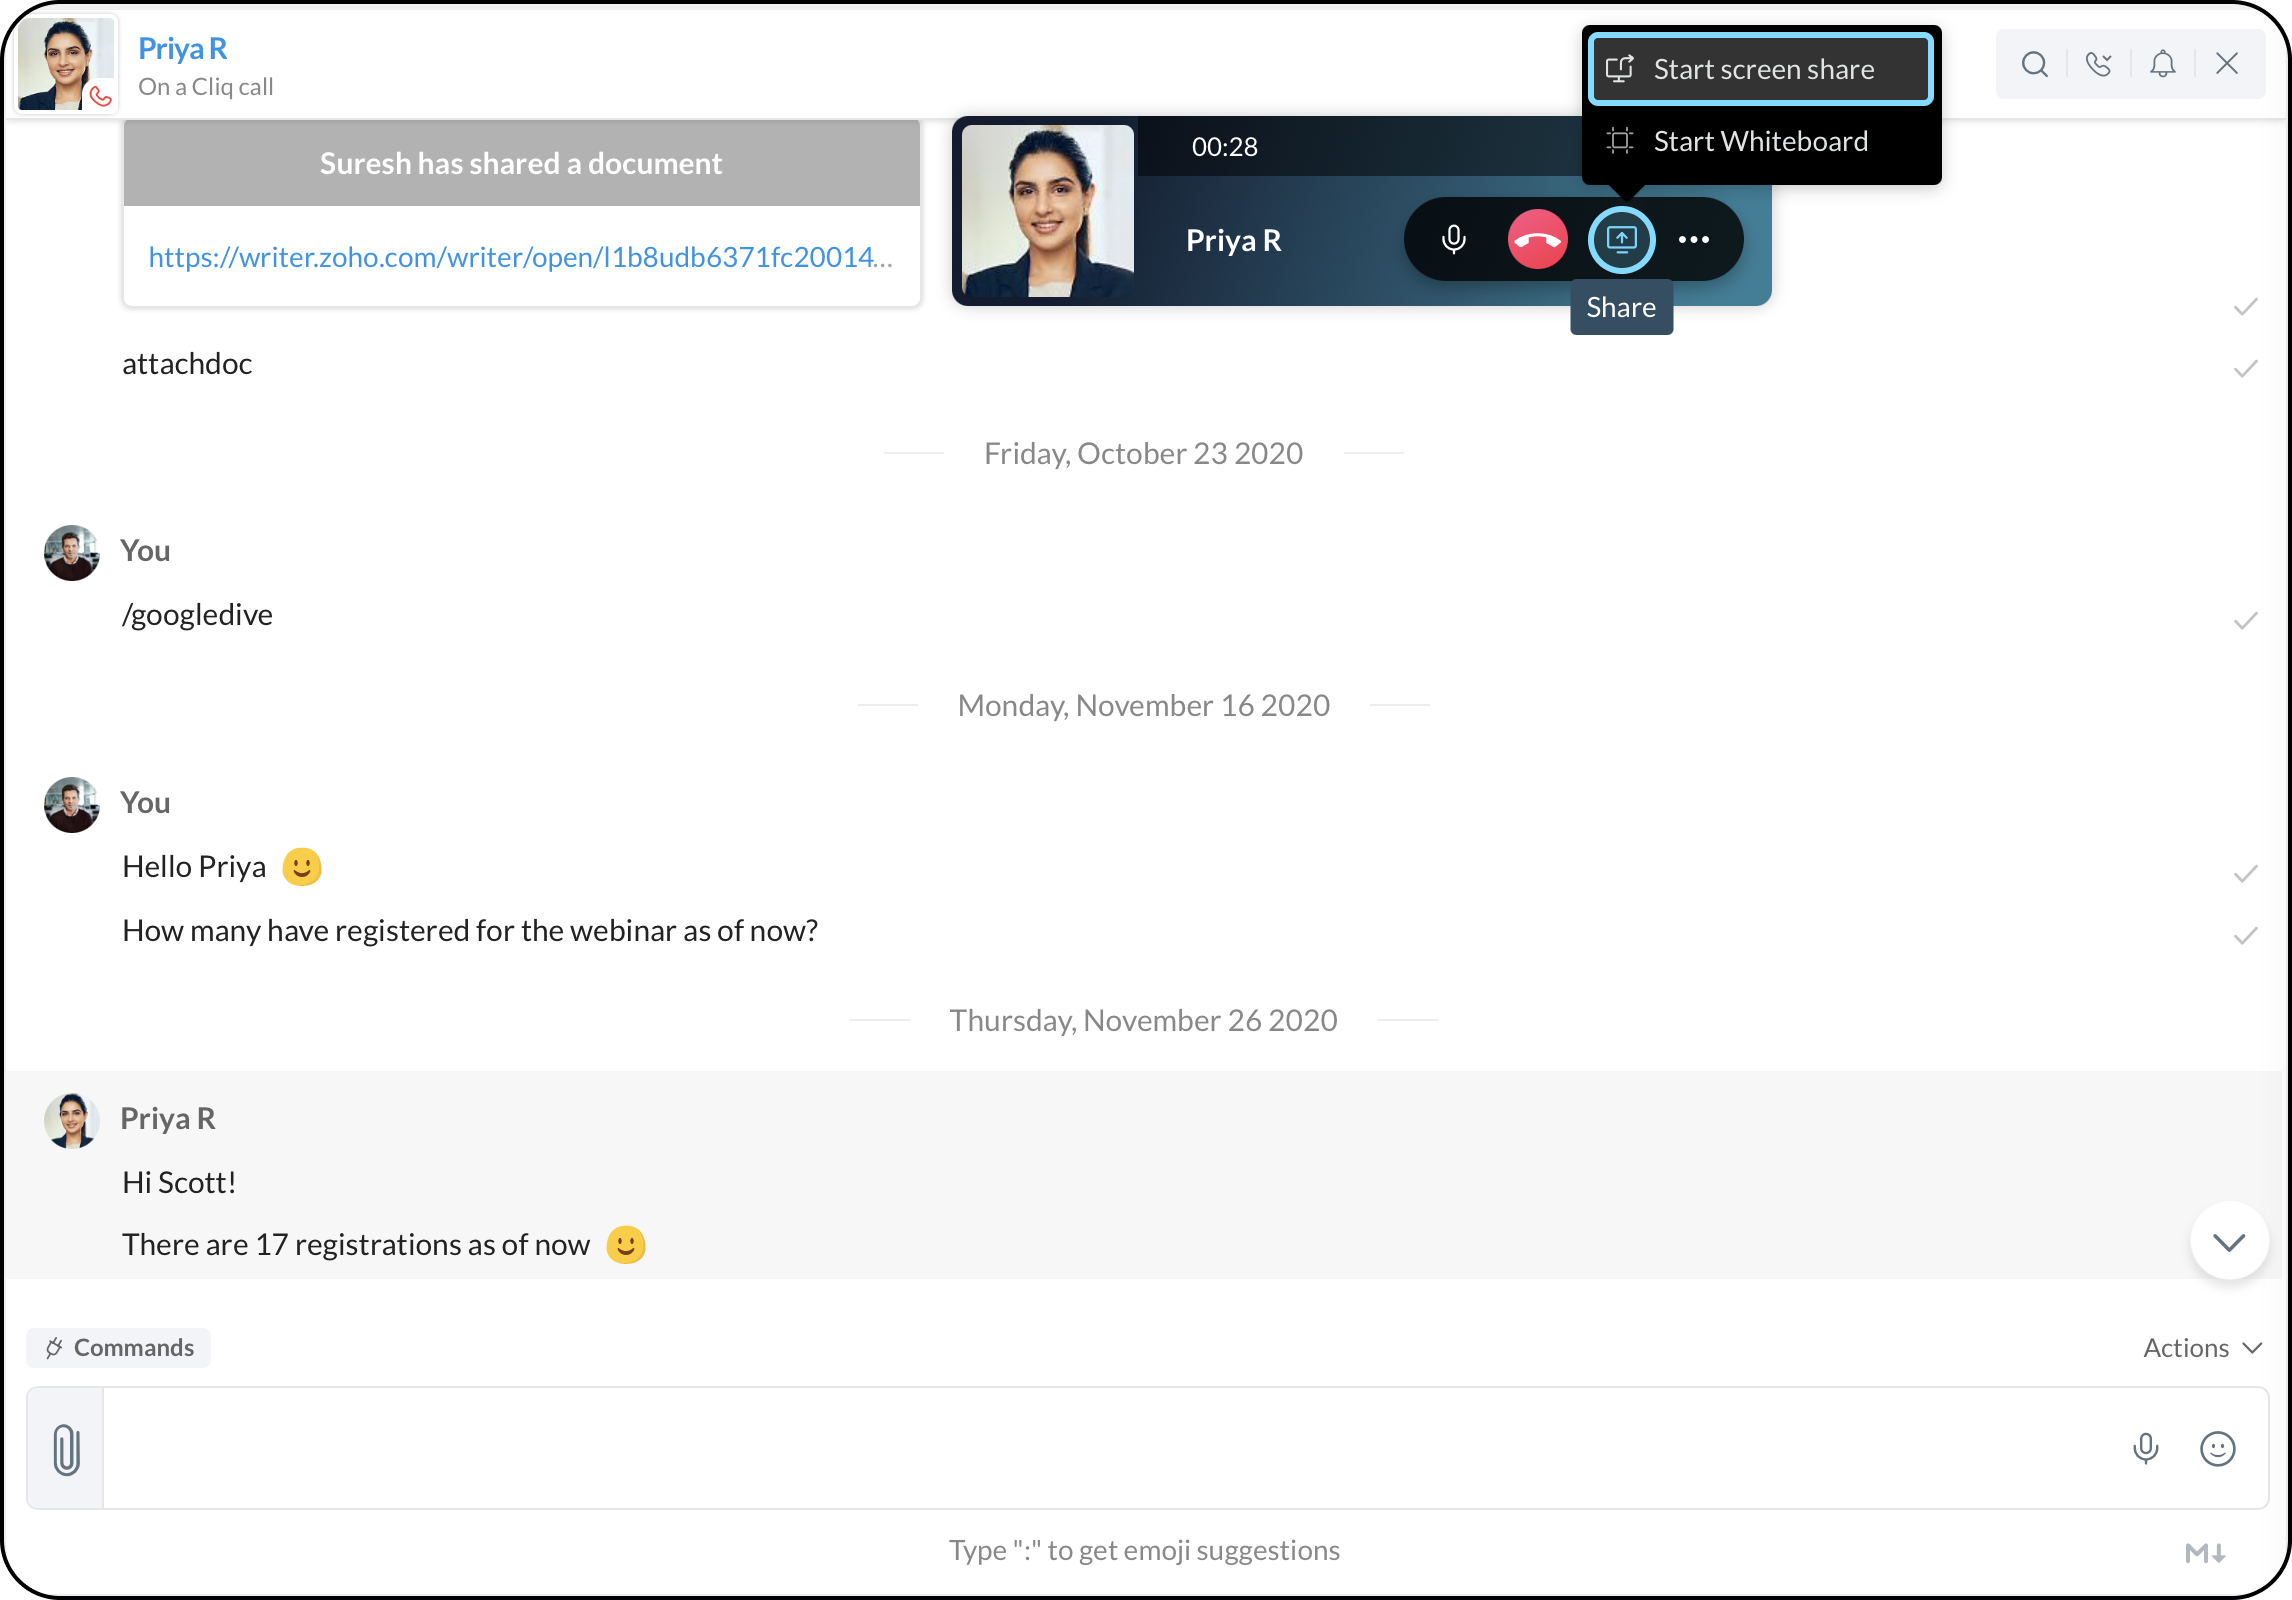Click 'Friday, October 23 2020' date separator

pyautogui.click(x=1143, y=453)
